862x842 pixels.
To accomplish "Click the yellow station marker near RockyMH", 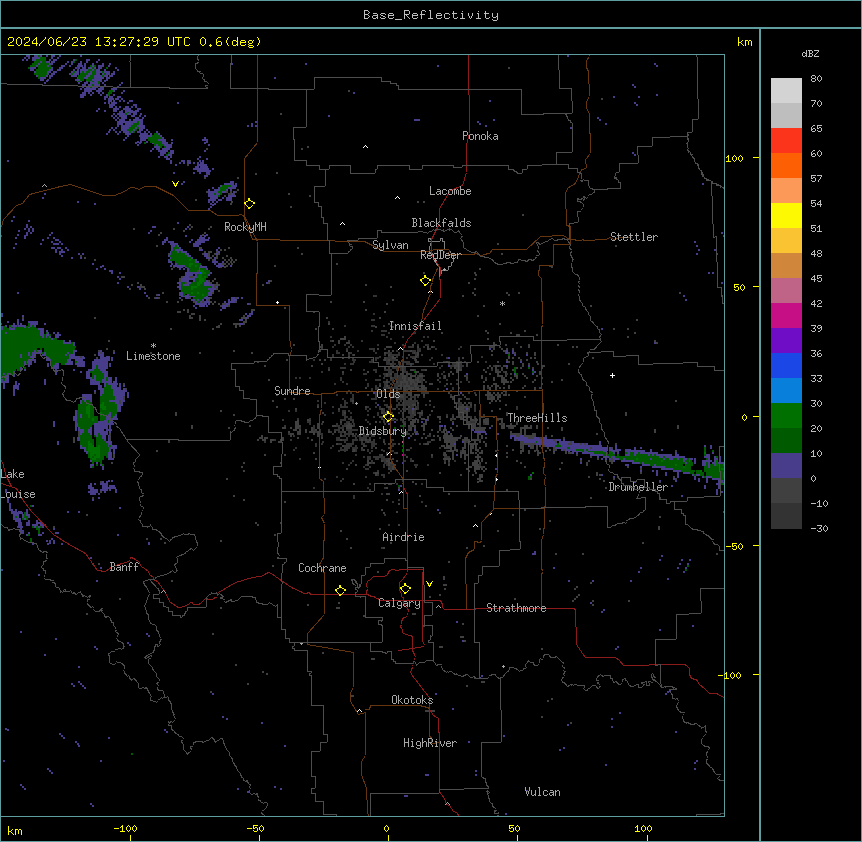I will (250, 204).
